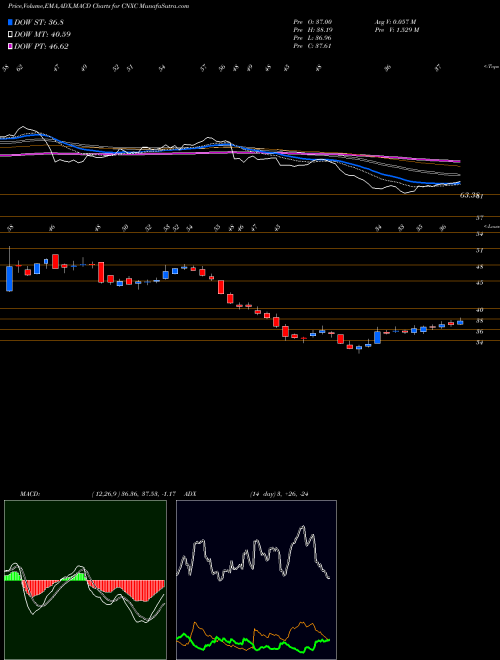Click the '<Lows' marker label
This screenshot has width=500, height=660.
[491, 226]
